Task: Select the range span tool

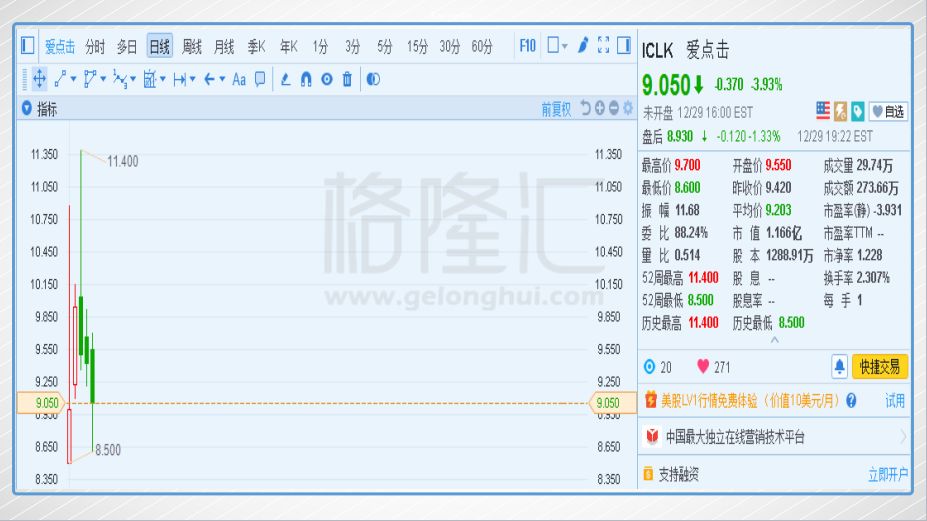Action: (x=180, y=79)
